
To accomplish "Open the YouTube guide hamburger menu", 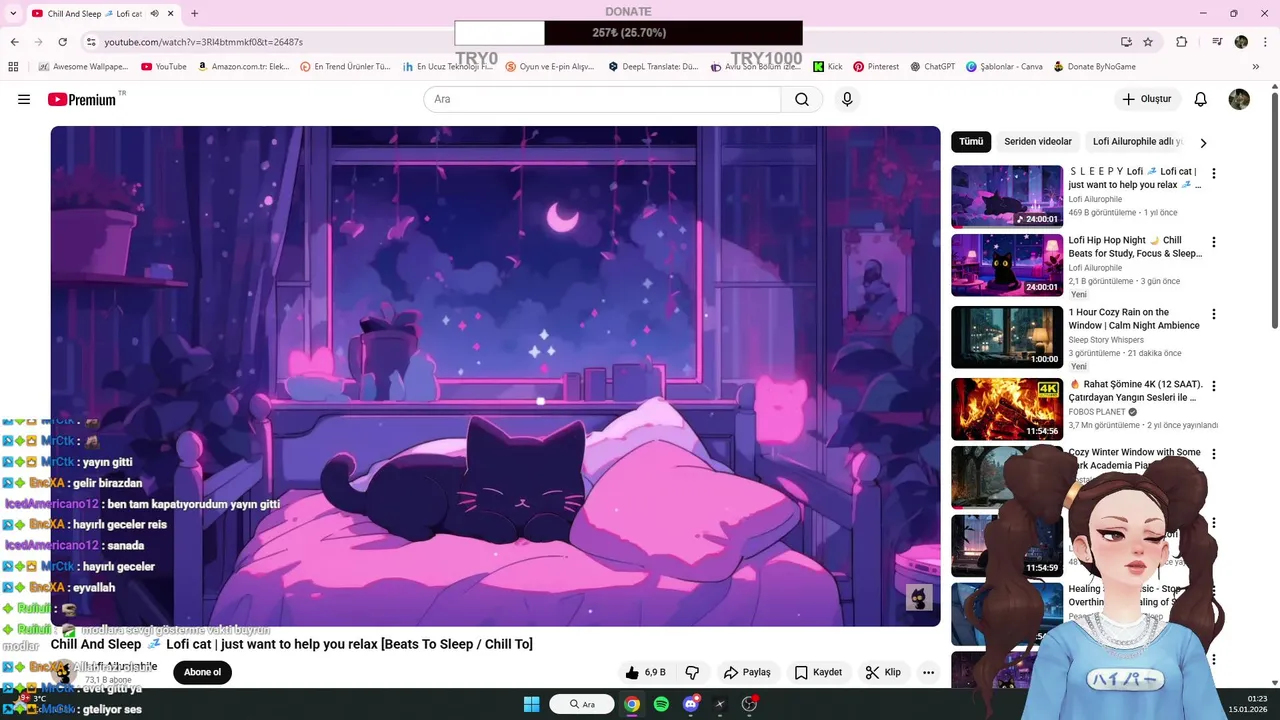I will pyautogui.click(x=24, y=99).
